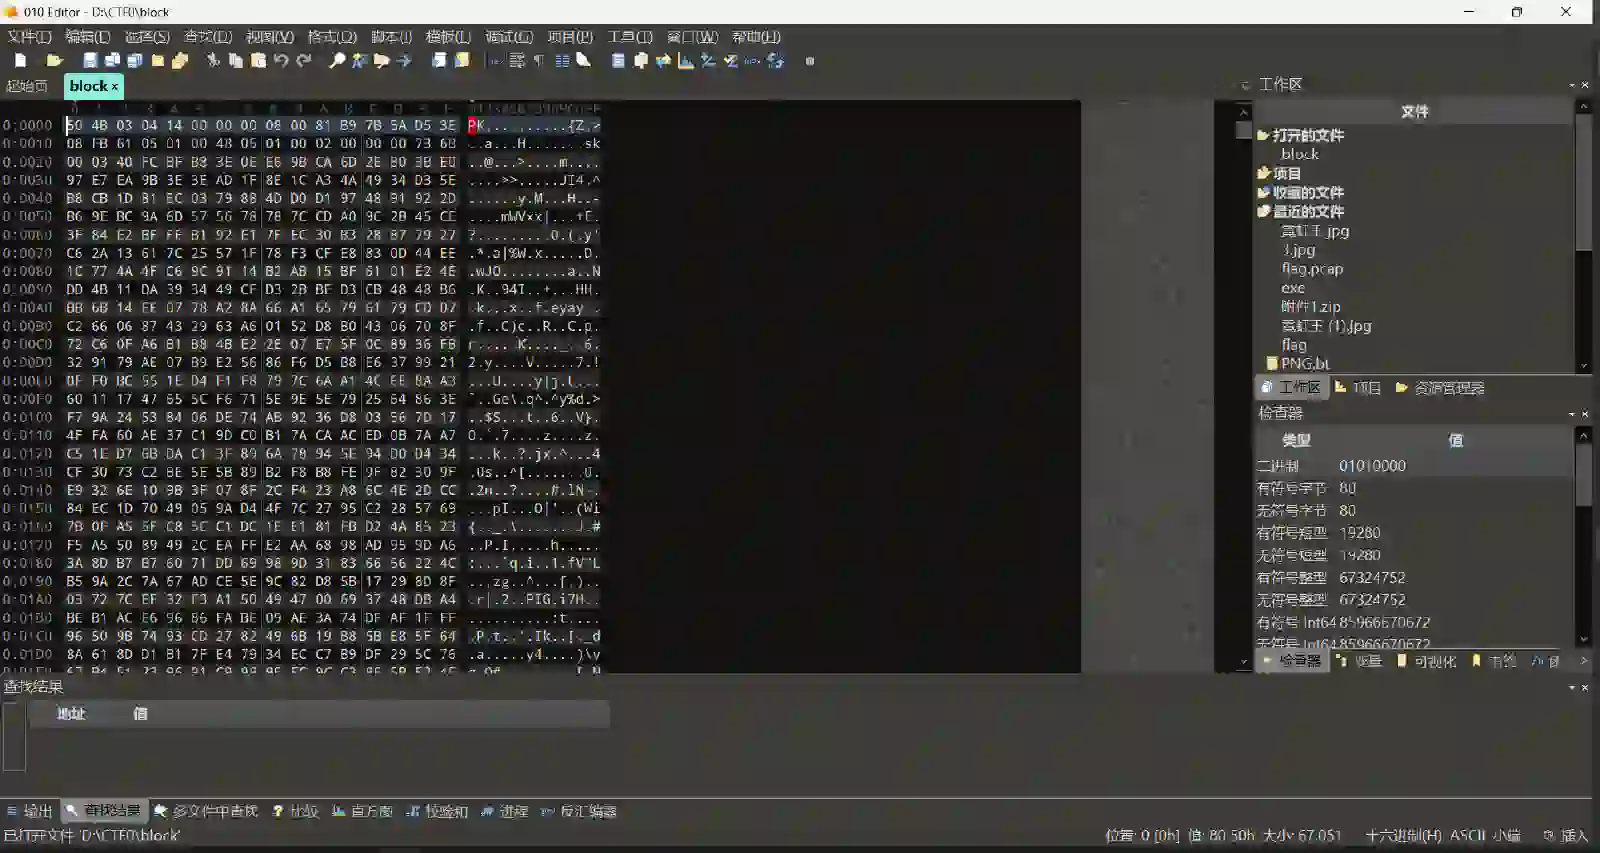Click the Paste clipboard icon

click(258, 61)
